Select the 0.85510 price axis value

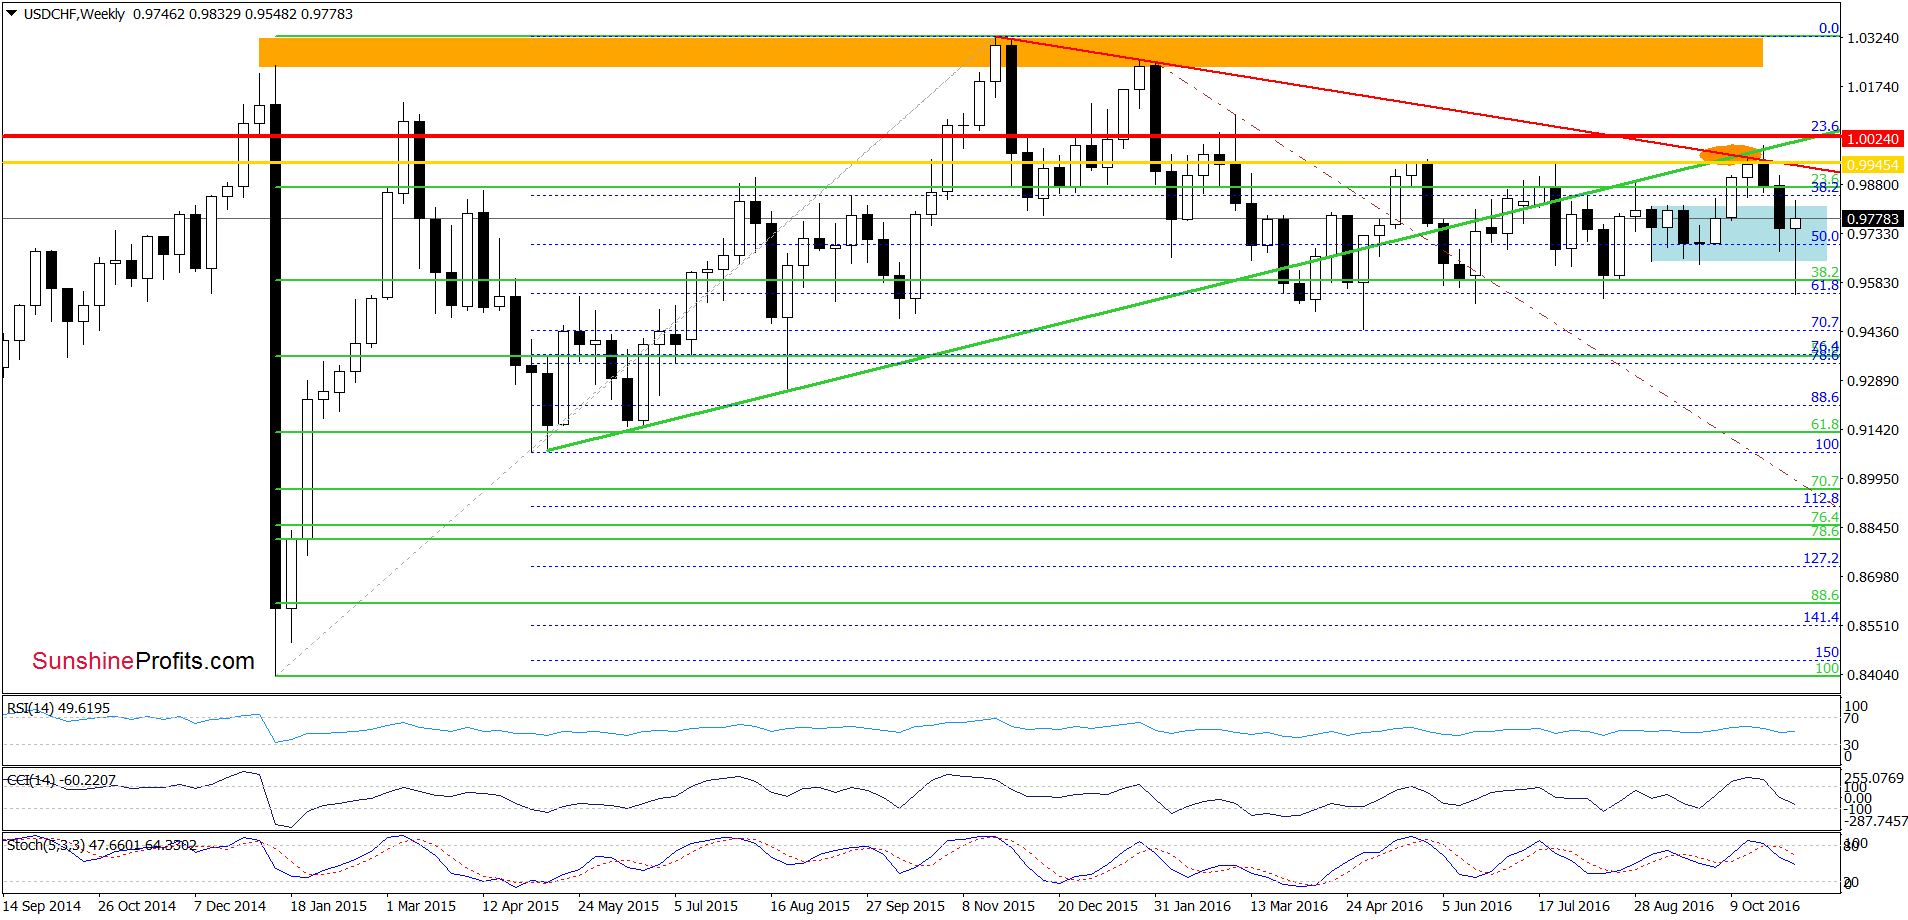click(1873, 626)
